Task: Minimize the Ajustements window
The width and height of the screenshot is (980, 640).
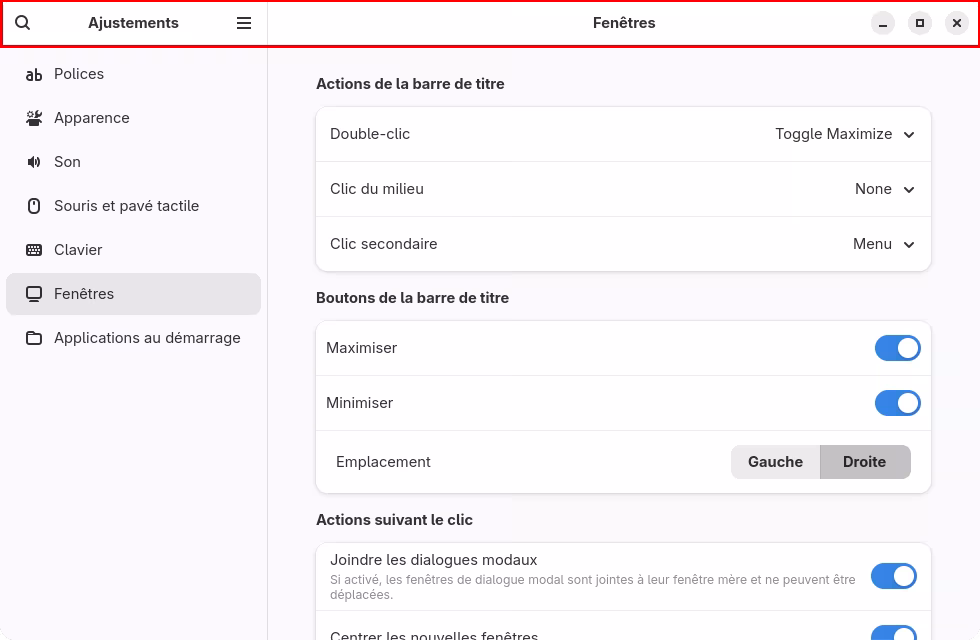Action: coord(882,24)
